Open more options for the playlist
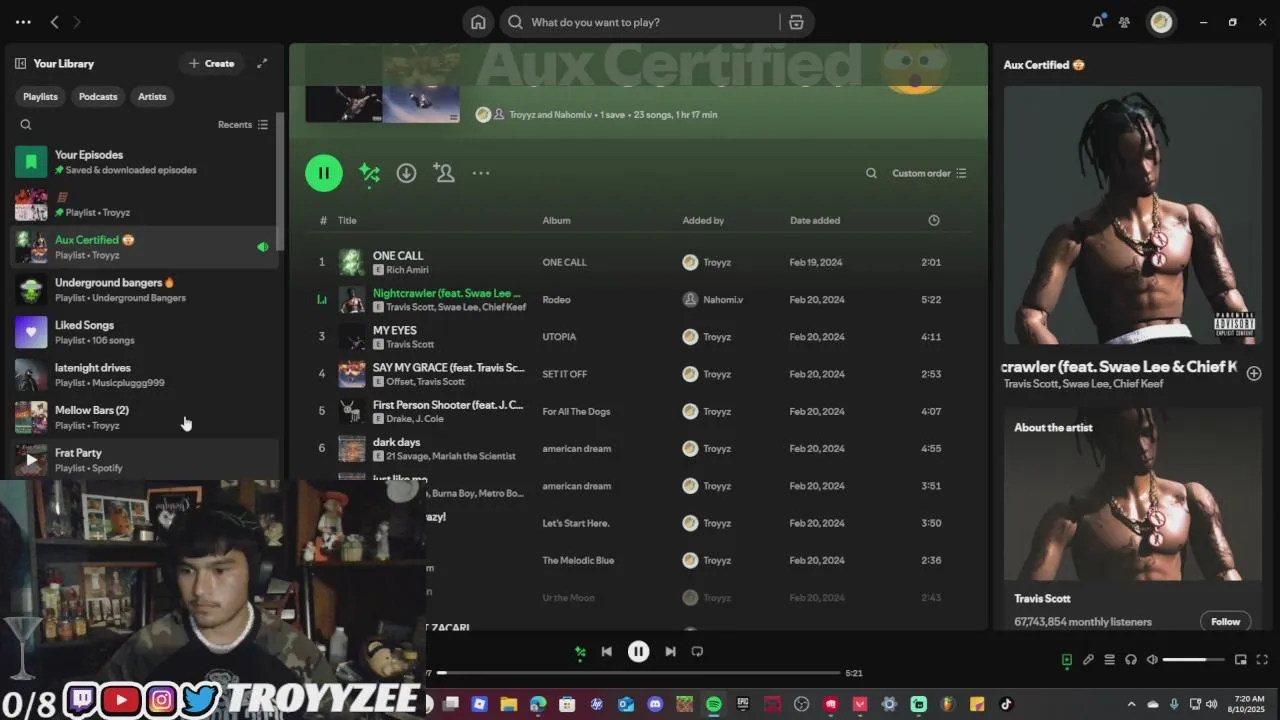The image size is (1280, 720). pyautogui.click(x=481, y=173)
